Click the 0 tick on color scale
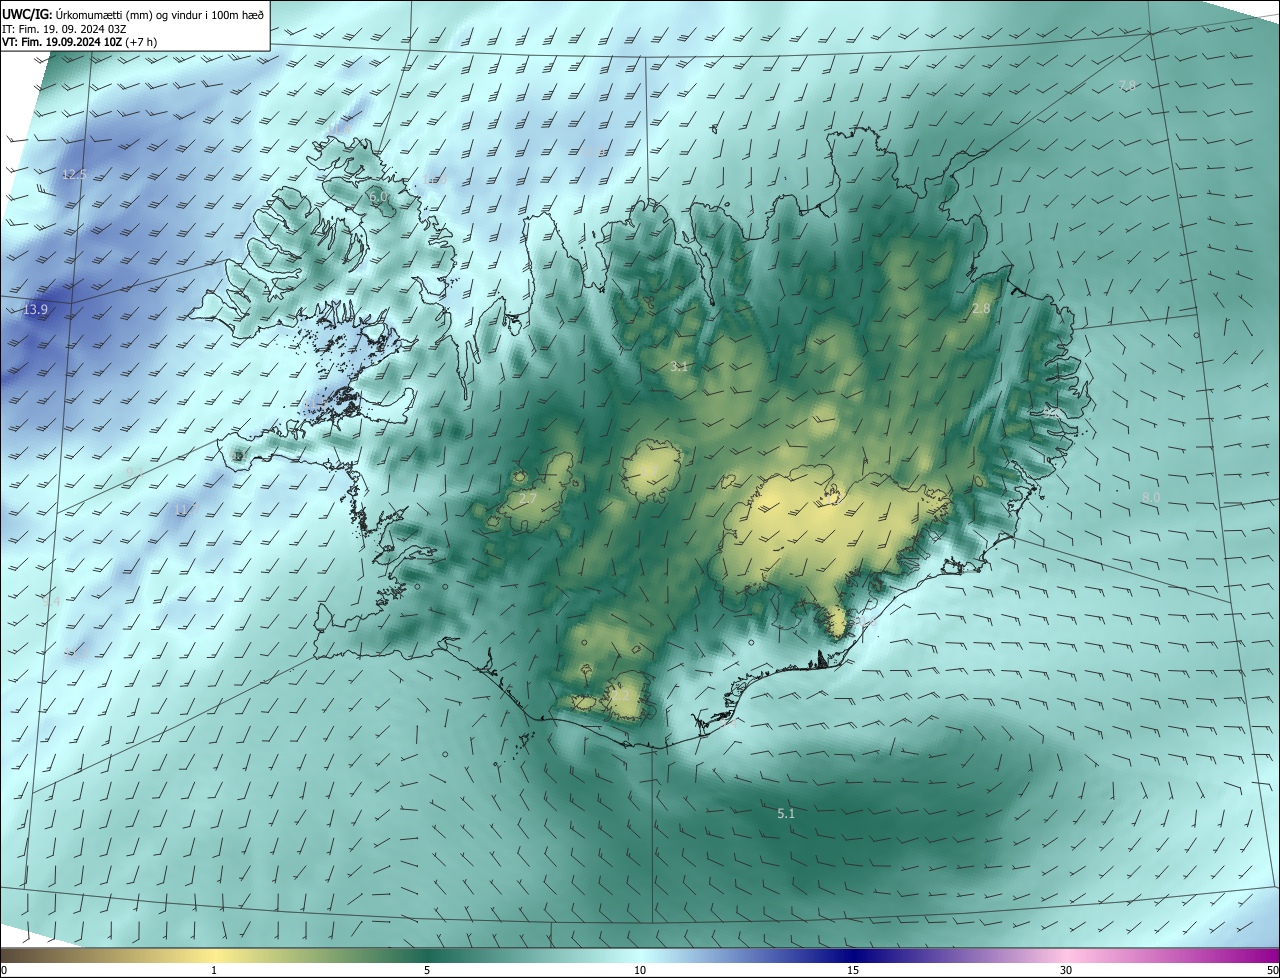Viewport: 1280px width, 978px height. [4, 970]
